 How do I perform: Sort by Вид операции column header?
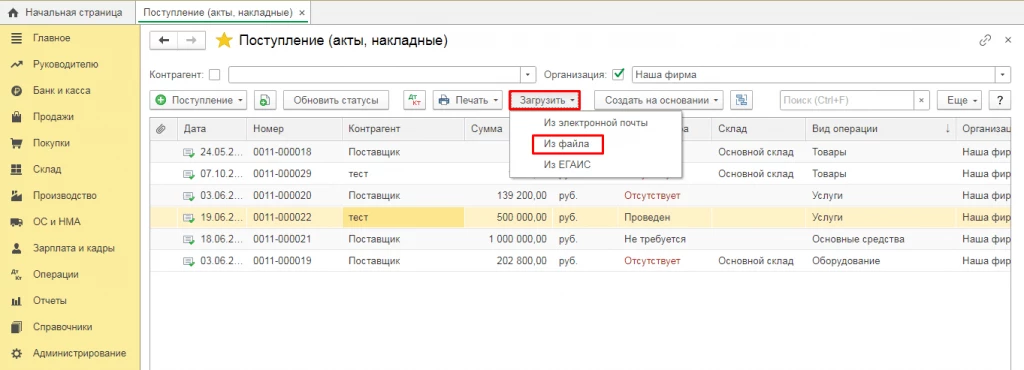[880, 129]
